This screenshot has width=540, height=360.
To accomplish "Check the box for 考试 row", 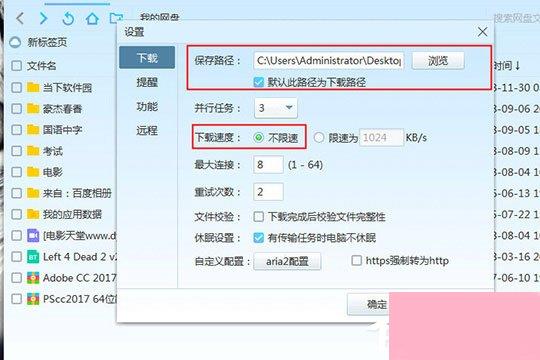I will click(16, 151).
